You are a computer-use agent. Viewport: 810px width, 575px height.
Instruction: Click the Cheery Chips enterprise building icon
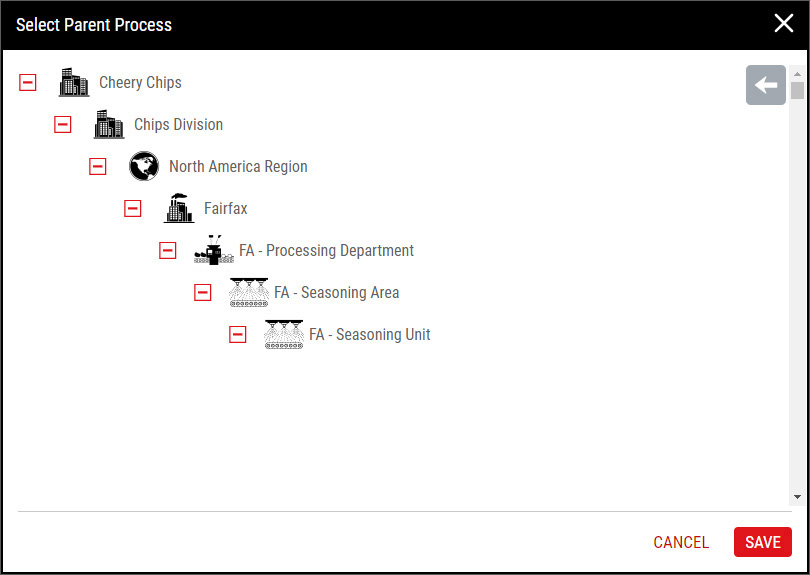click(74, 82)
